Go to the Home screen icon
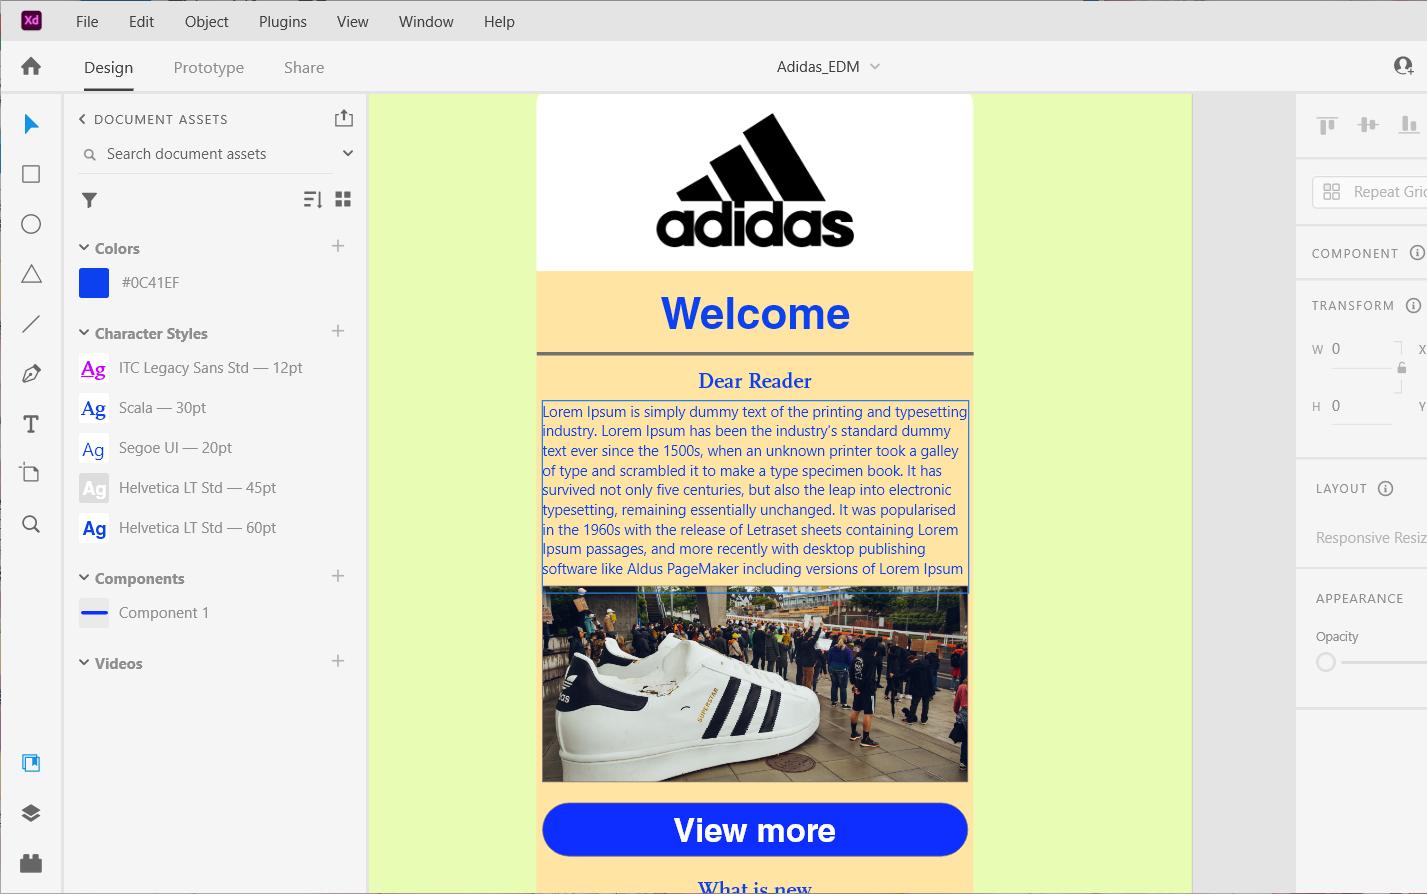The width and height of the screenshot is (1427, 894). 31,66
